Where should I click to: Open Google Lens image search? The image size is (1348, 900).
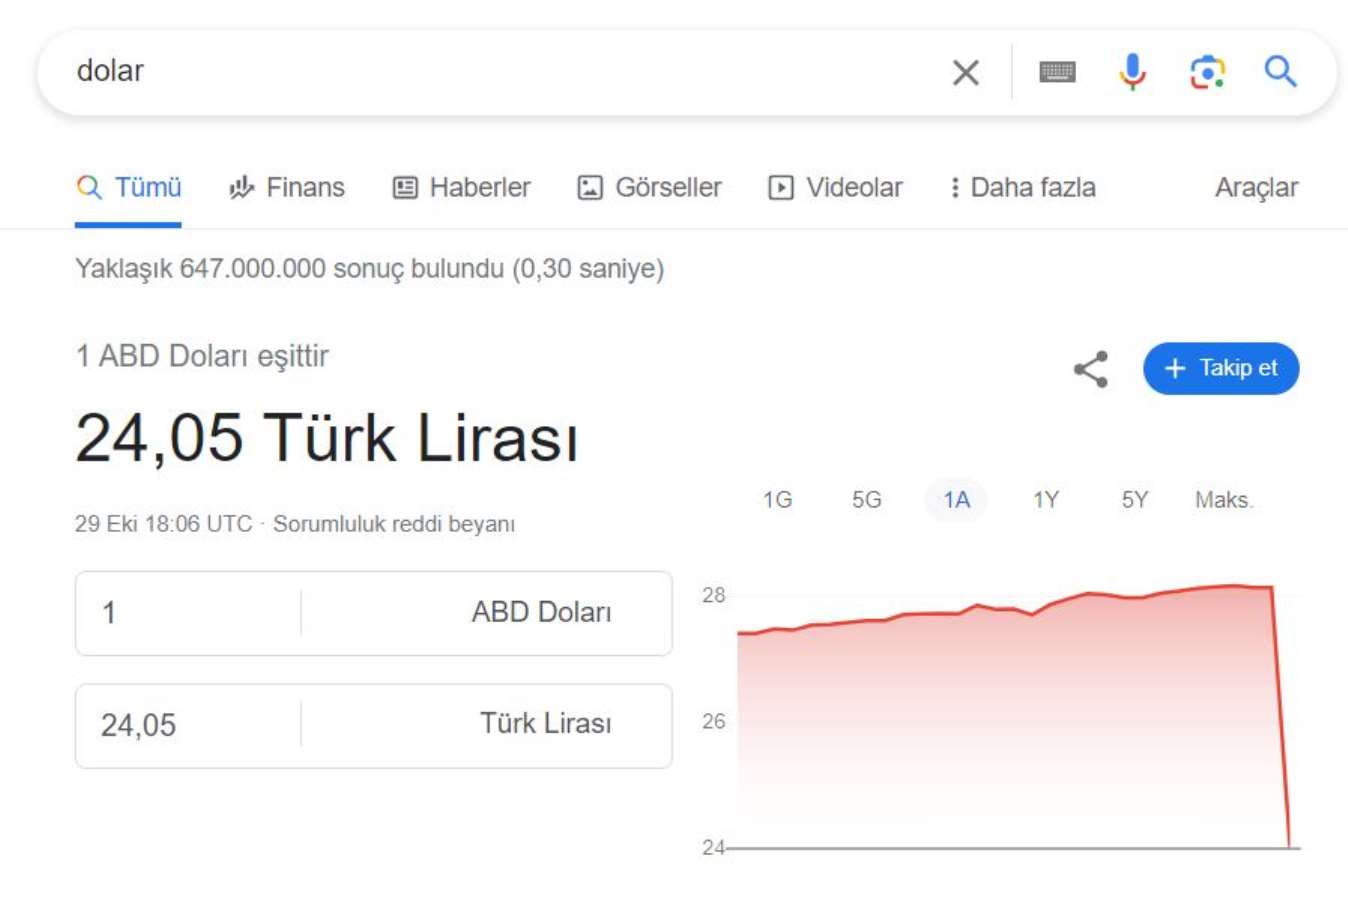pos(1207,71)
